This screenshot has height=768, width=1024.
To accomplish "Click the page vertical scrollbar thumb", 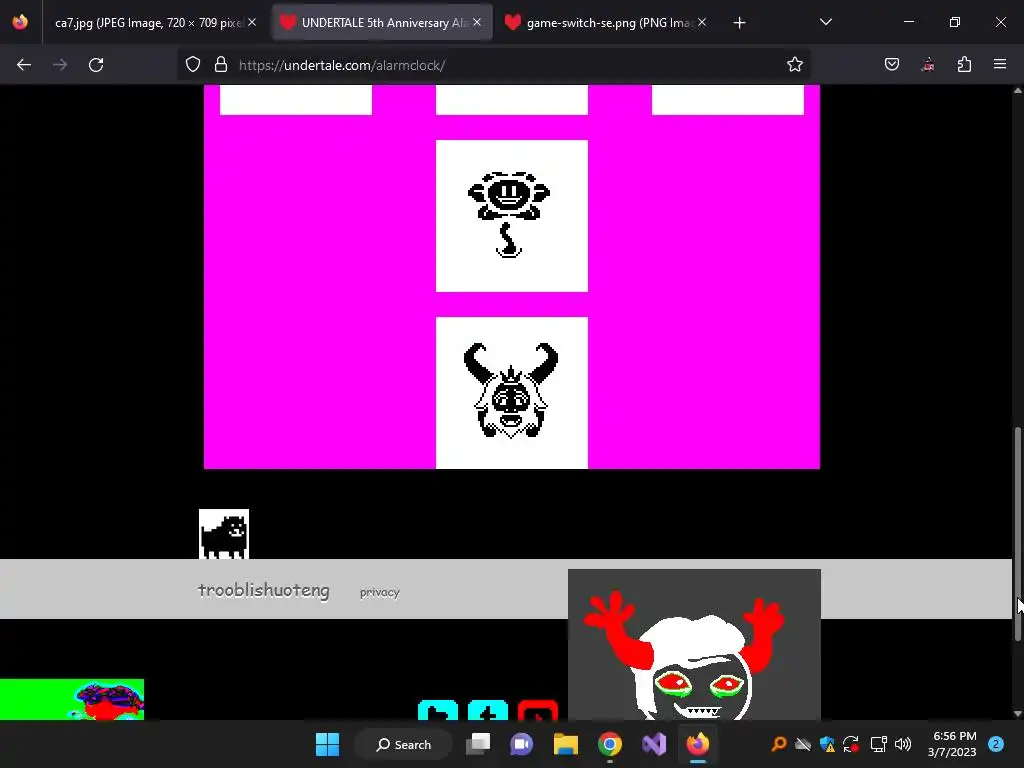I will (1017, 534).
